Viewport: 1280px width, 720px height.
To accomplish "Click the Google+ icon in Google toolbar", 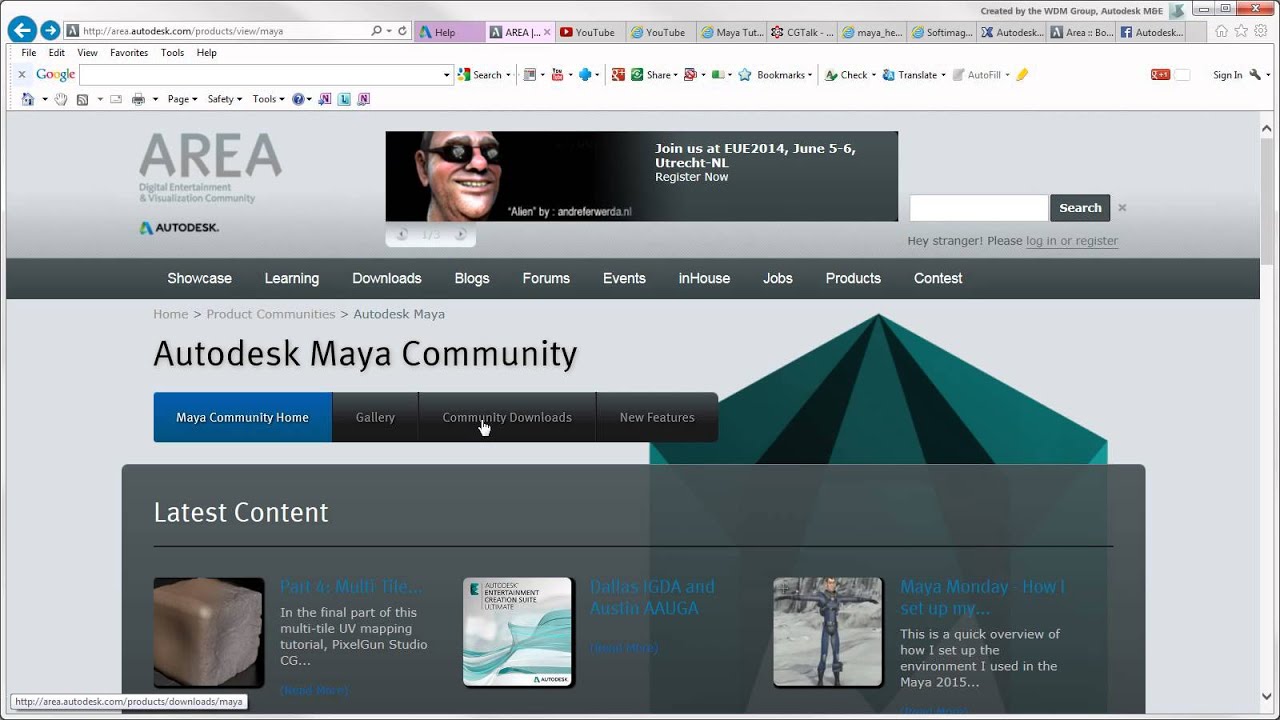I will 618,75.
